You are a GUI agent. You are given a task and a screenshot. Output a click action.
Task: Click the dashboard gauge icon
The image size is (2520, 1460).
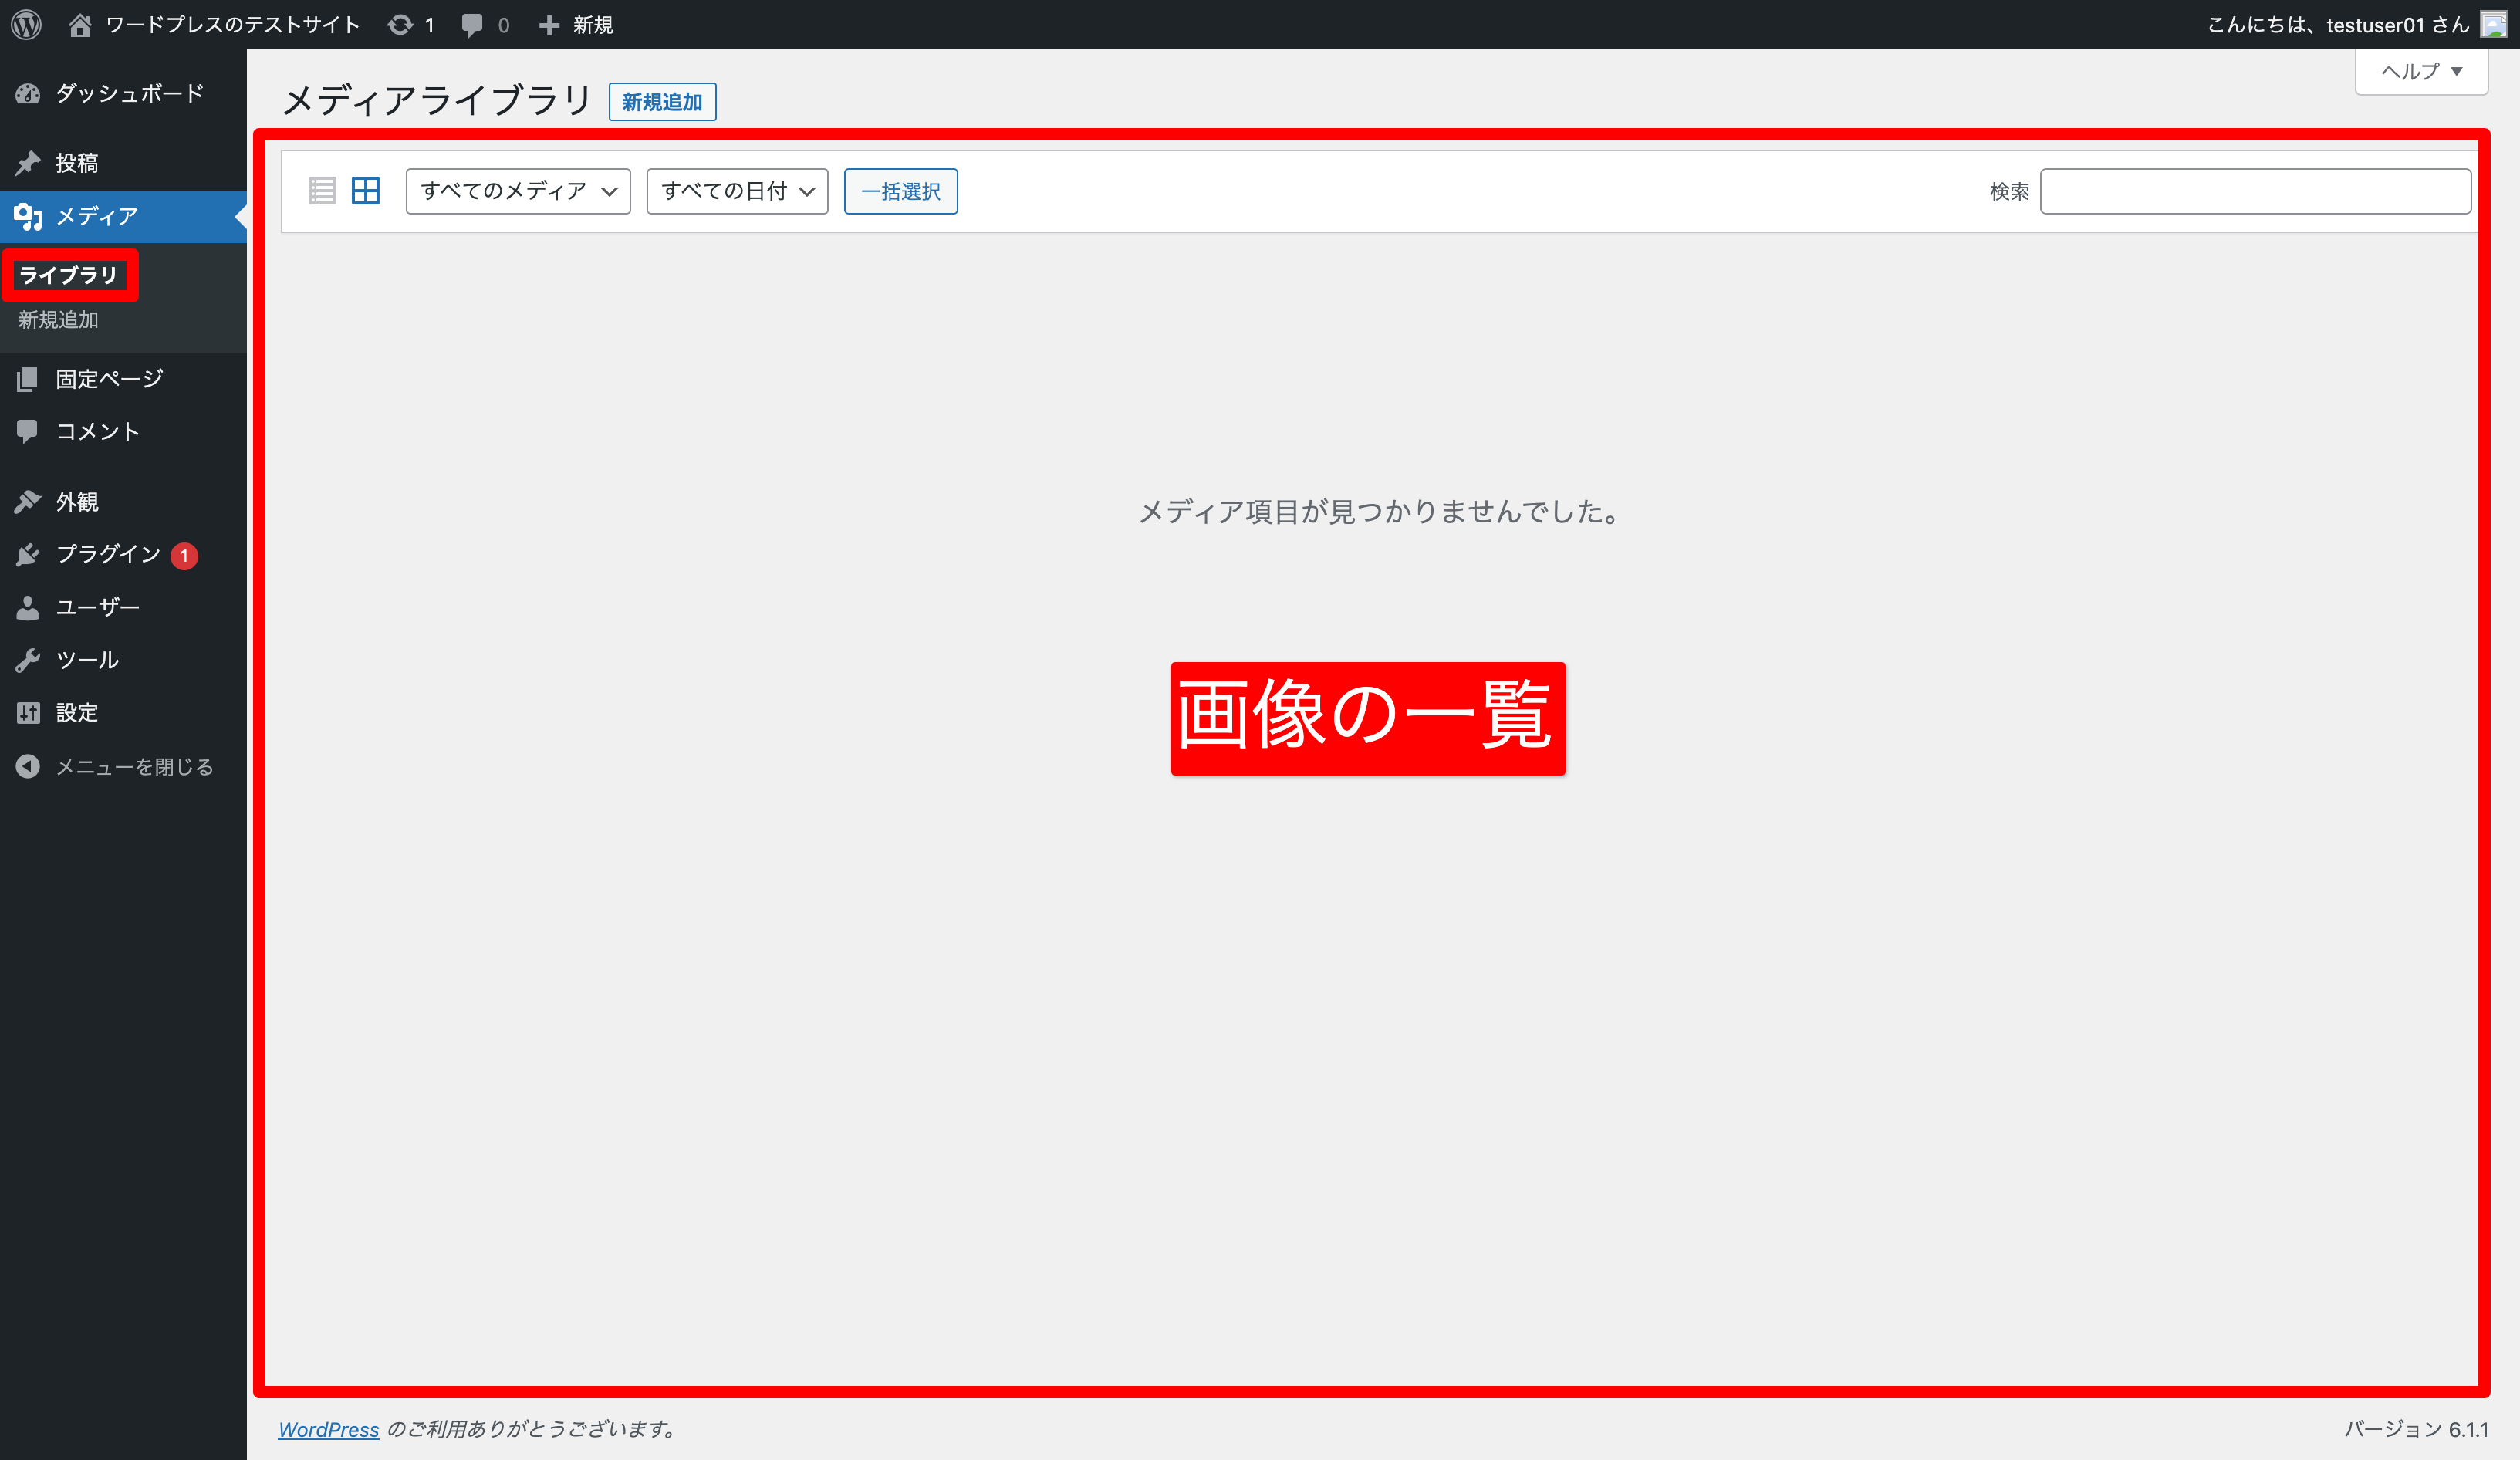tap(28, 93)
